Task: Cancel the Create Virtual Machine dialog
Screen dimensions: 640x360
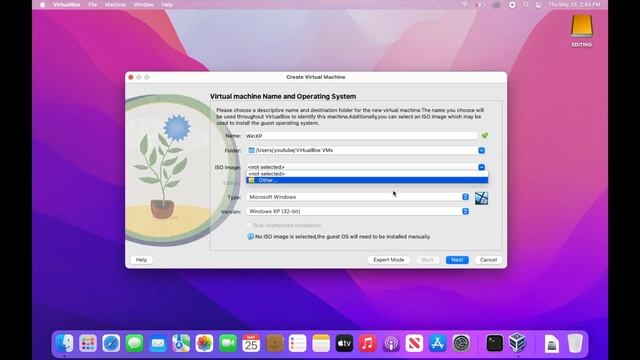Action: tap(489, 260)
